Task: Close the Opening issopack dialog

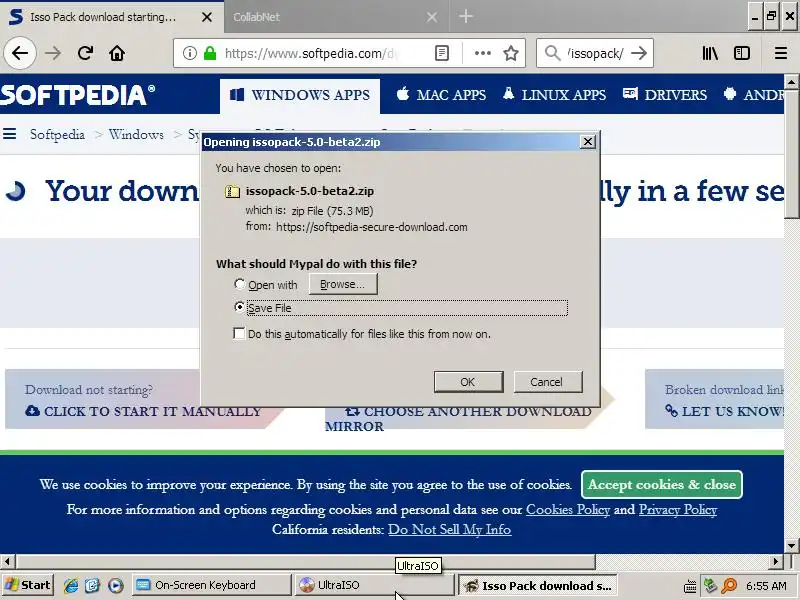Action: click(x=588, y=141)
